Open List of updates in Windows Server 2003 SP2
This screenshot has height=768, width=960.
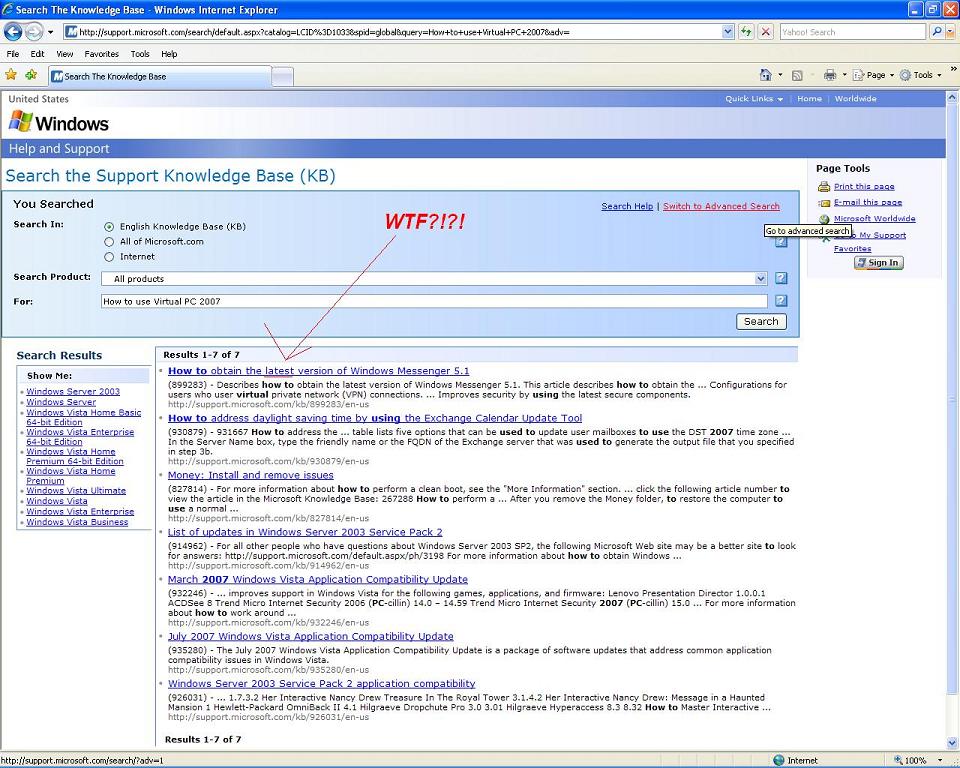click(x=305, y=532)
